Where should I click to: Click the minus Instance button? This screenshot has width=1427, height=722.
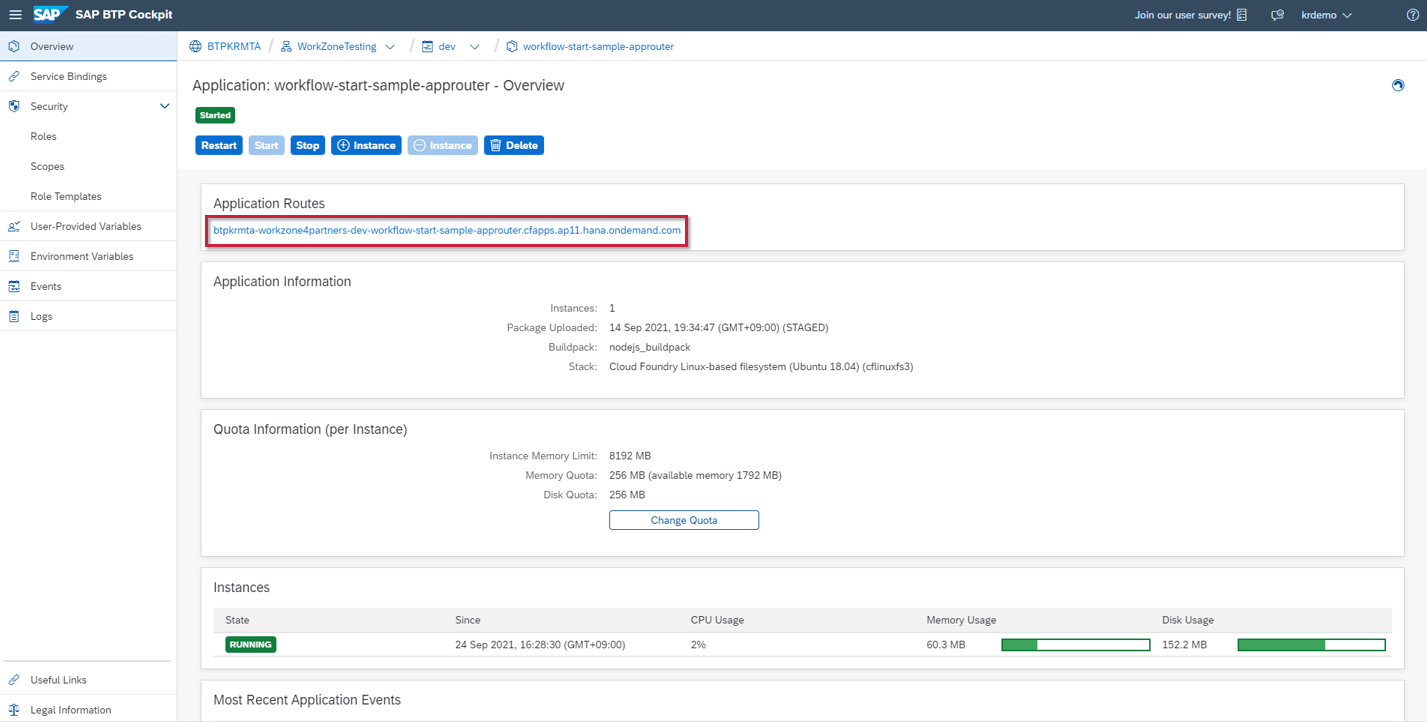pyautogui.click(x=443, y=145)
